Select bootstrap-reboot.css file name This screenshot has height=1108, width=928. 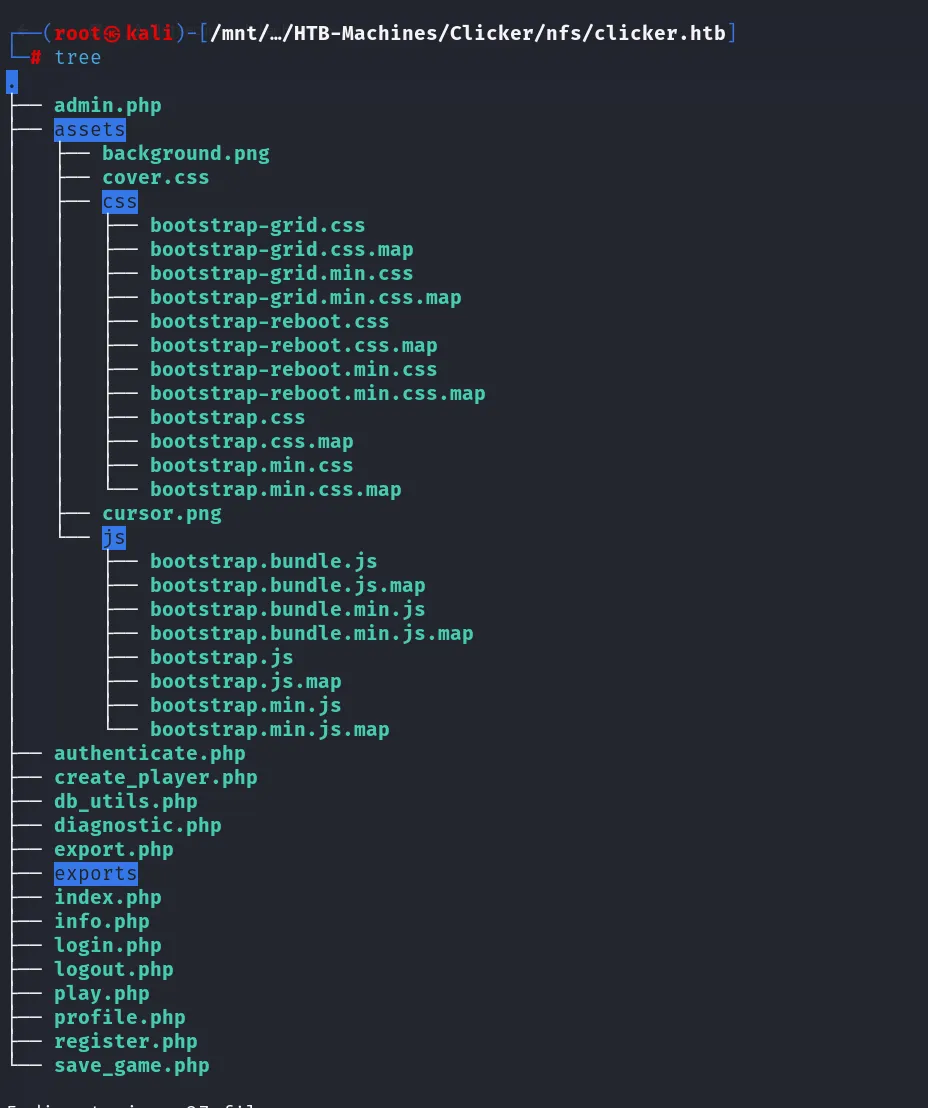269,322
